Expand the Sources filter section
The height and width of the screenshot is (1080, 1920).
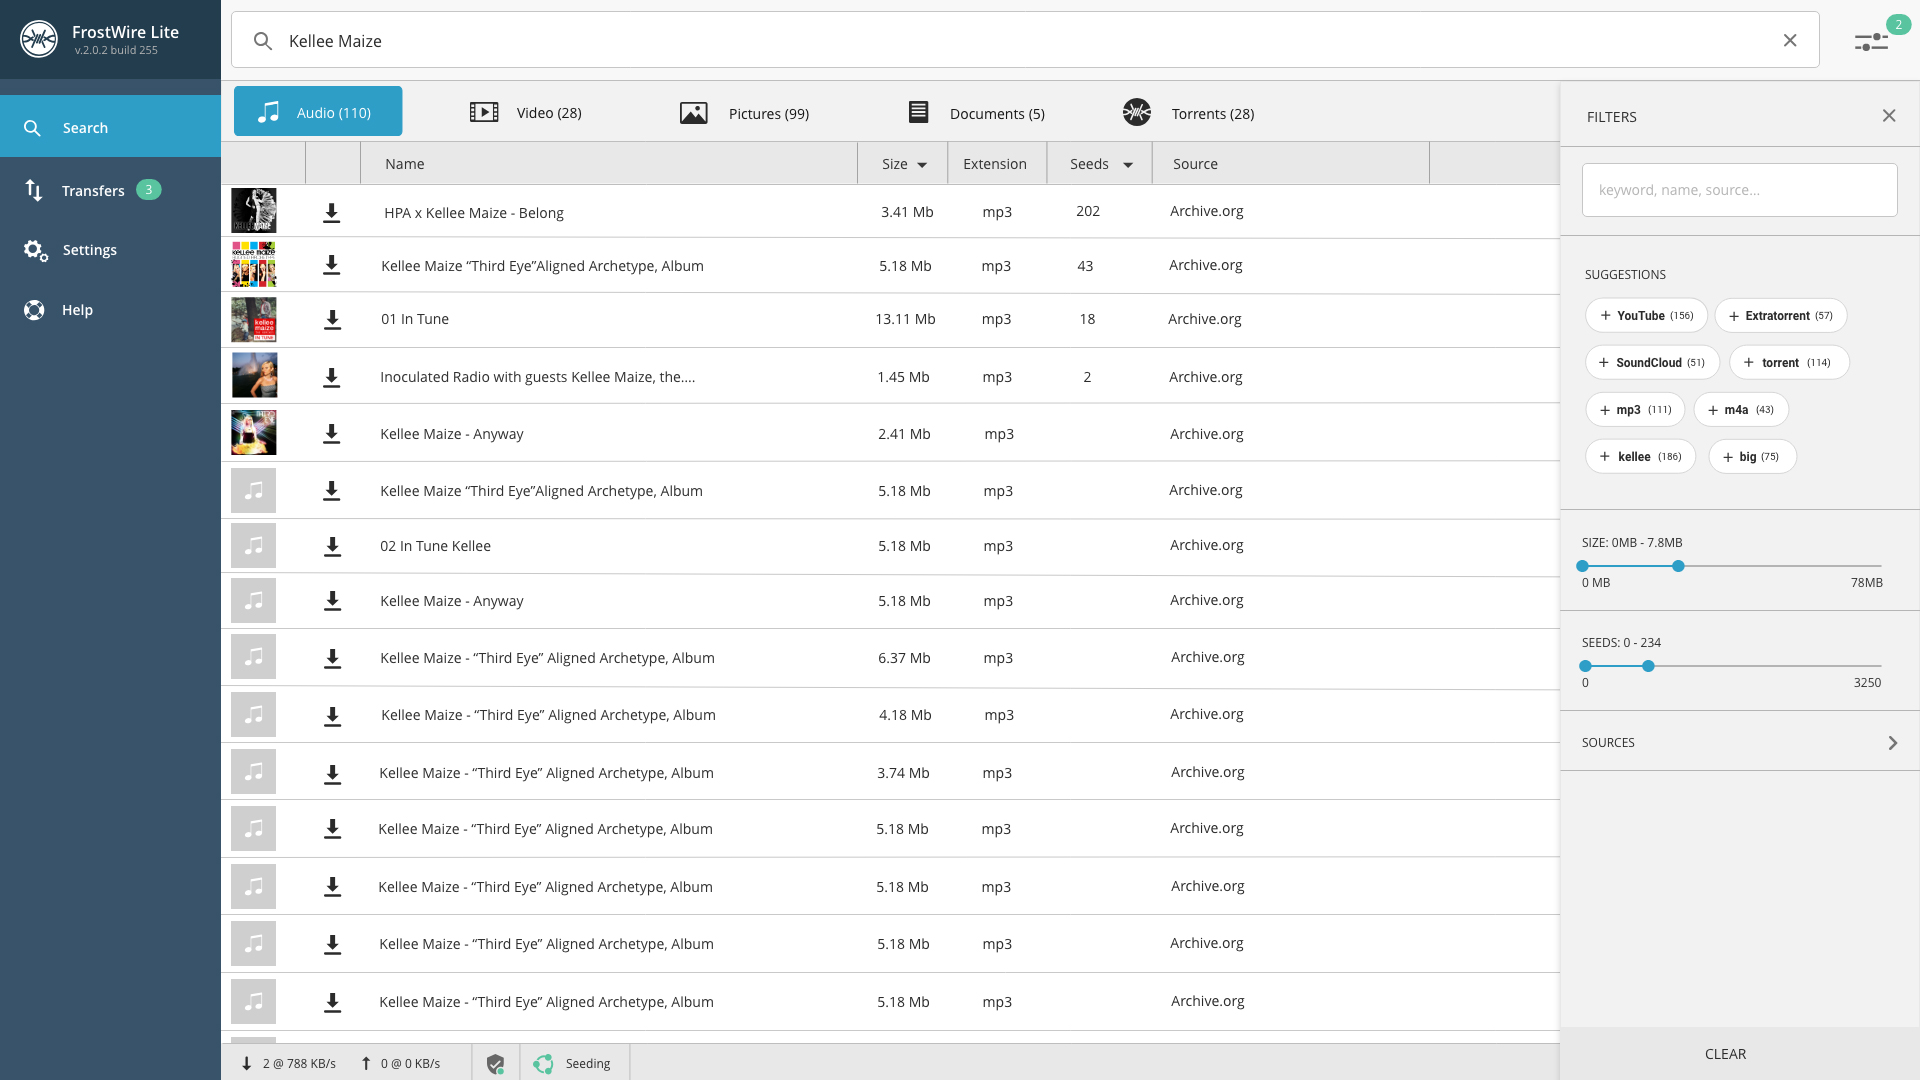pos(1740,742)
